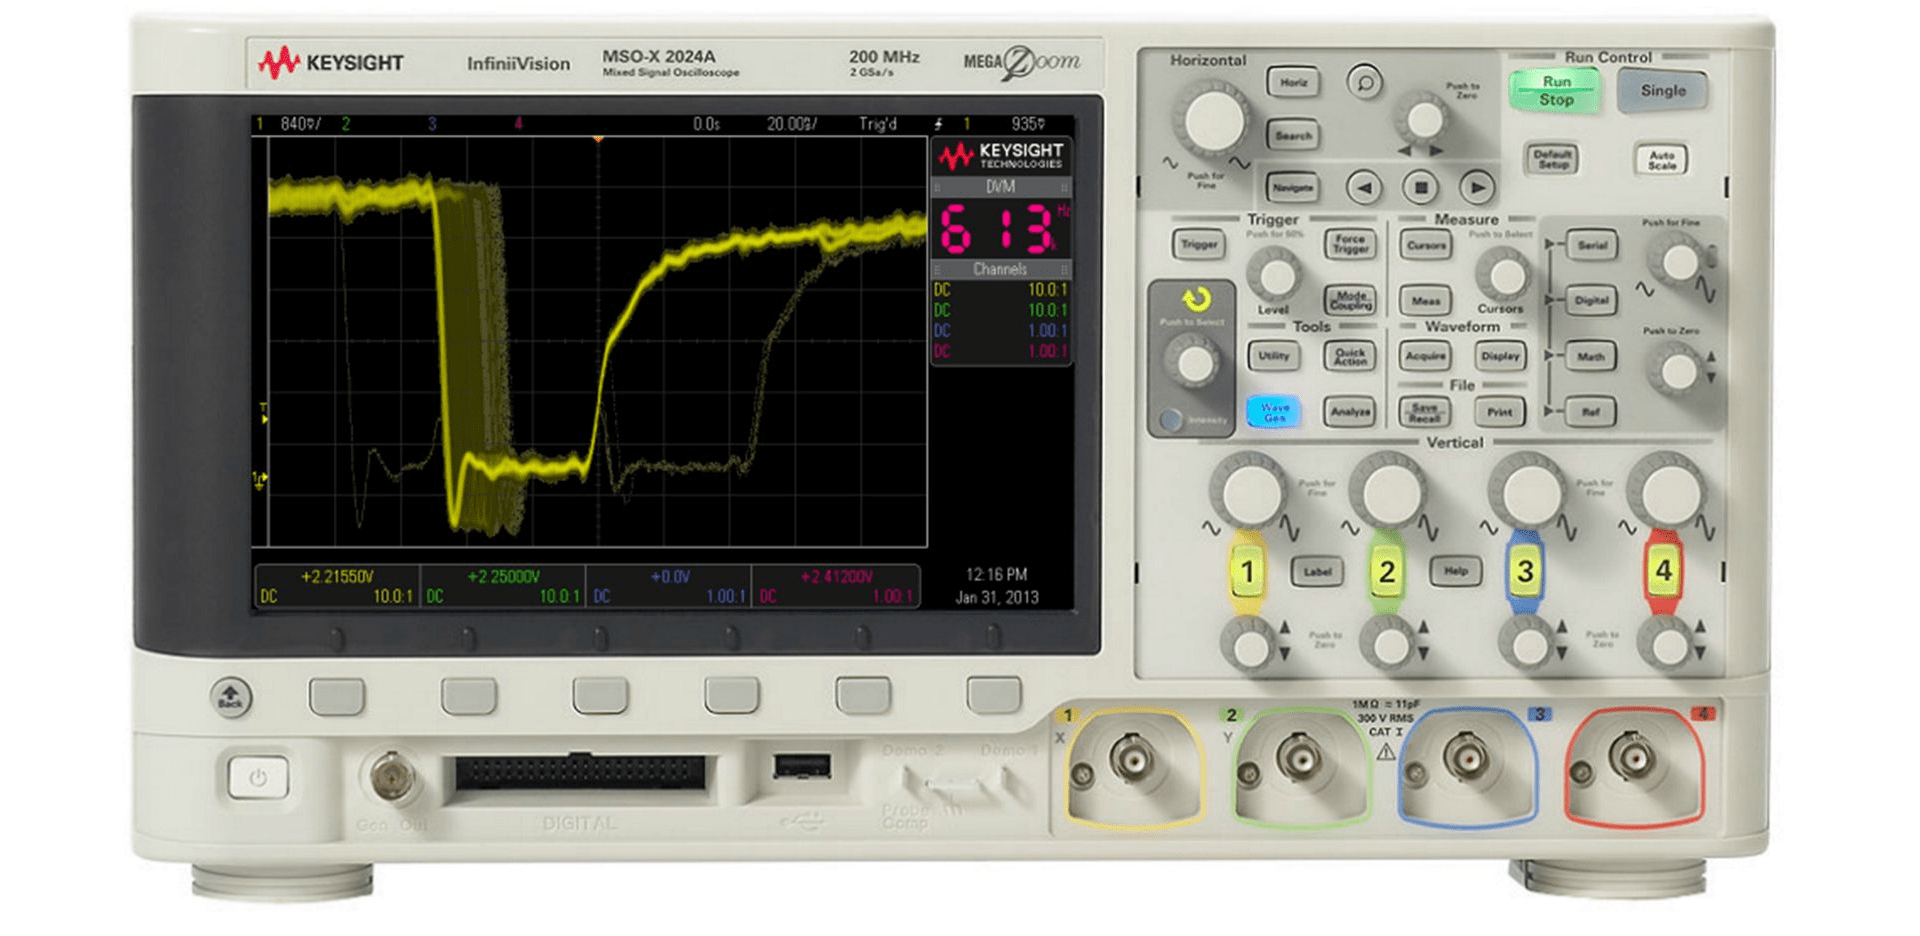Open the Quick Action menu
1920x936 pixels.
click(x=1349, y=357)
